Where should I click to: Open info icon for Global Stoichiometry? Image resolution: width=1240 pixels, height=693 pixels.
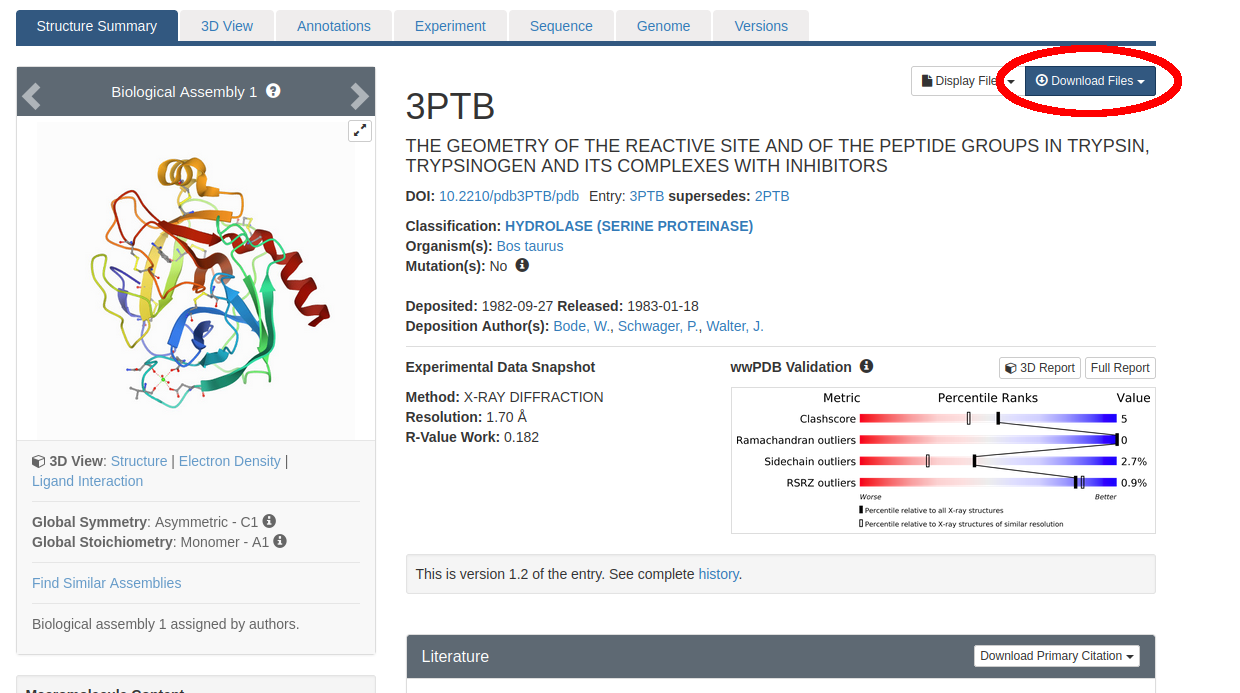pos(280,541)
